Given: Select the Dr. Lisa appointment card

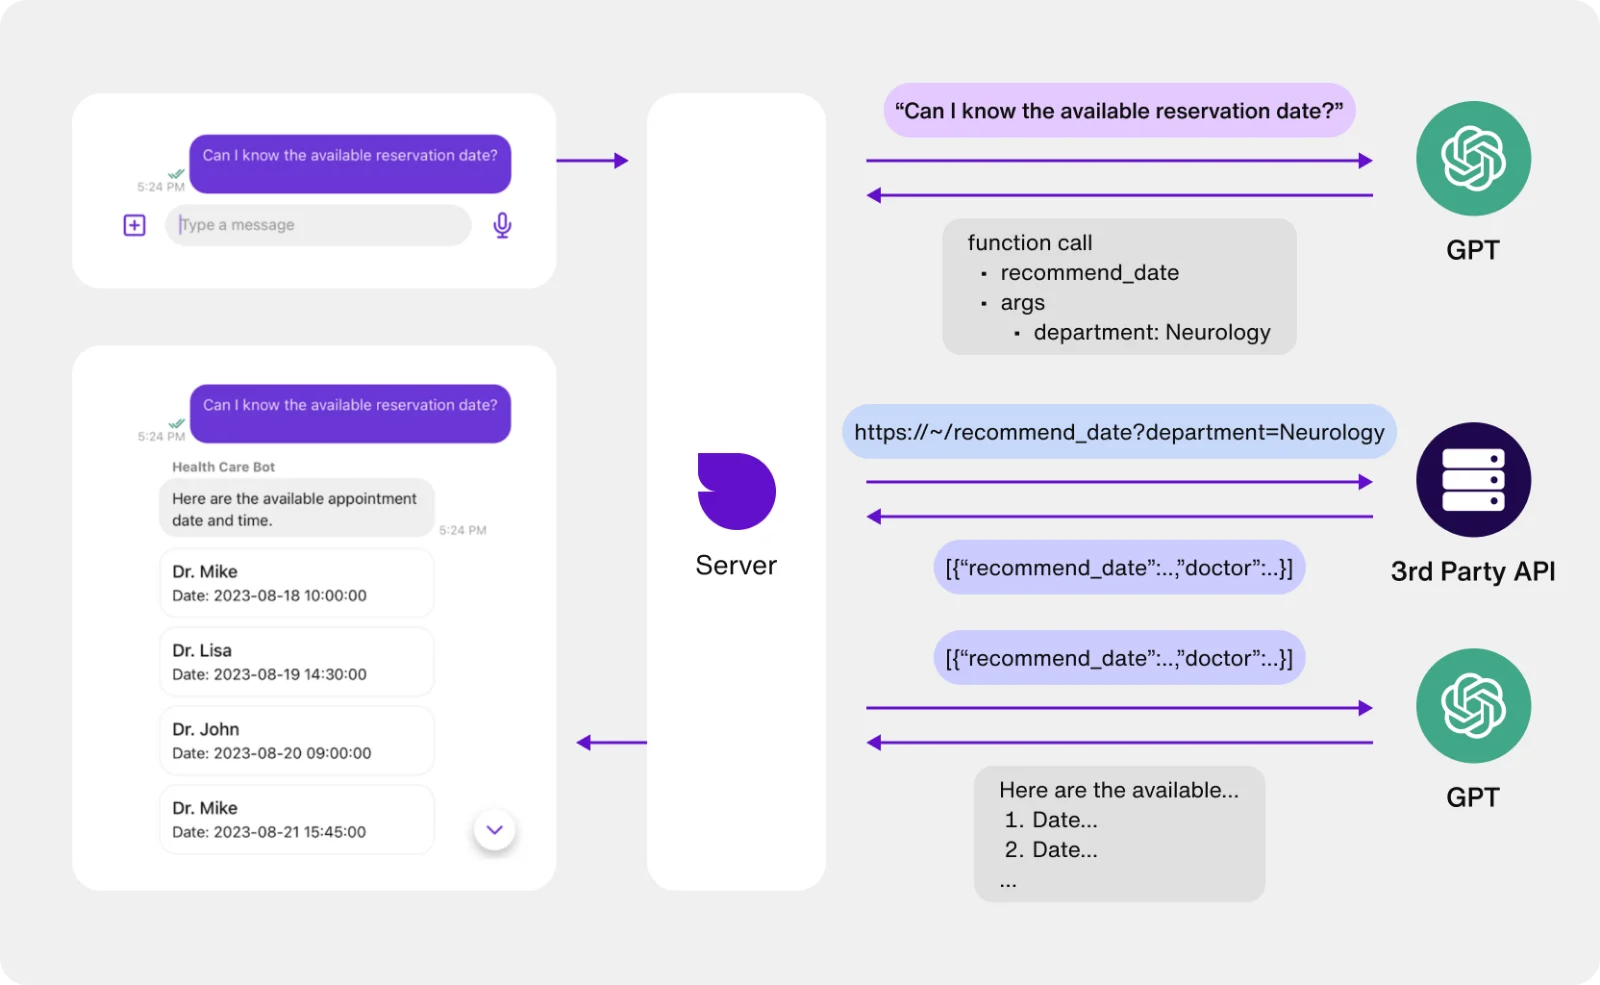Looking at the screenshot, I should [x=297, y=662].
